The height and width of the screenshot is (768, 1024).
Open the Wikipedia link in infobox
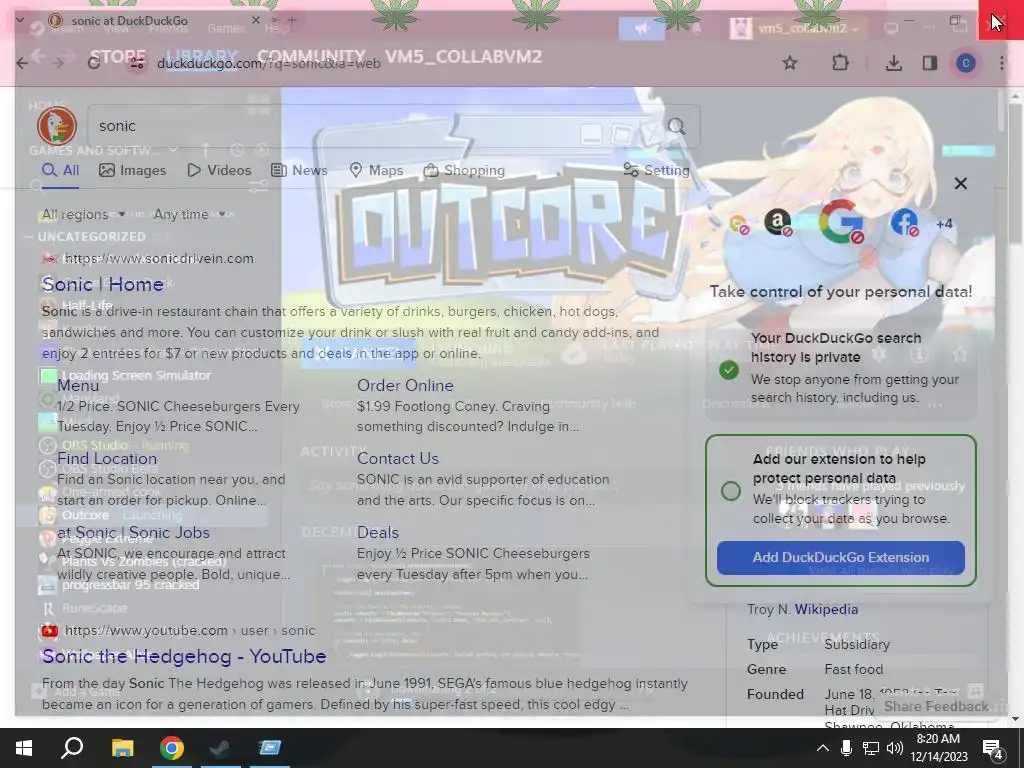tap(826, 609)
